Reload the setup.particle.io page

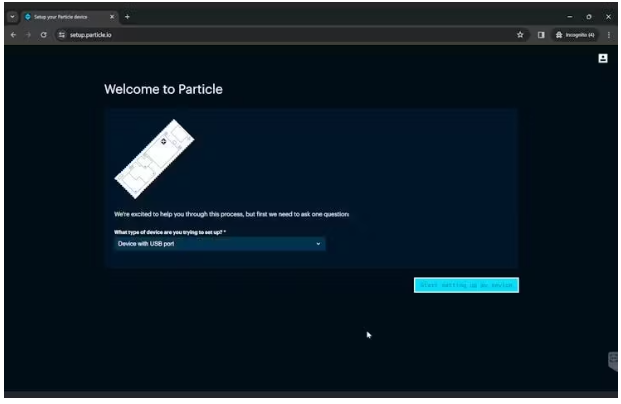click(44, 35)
